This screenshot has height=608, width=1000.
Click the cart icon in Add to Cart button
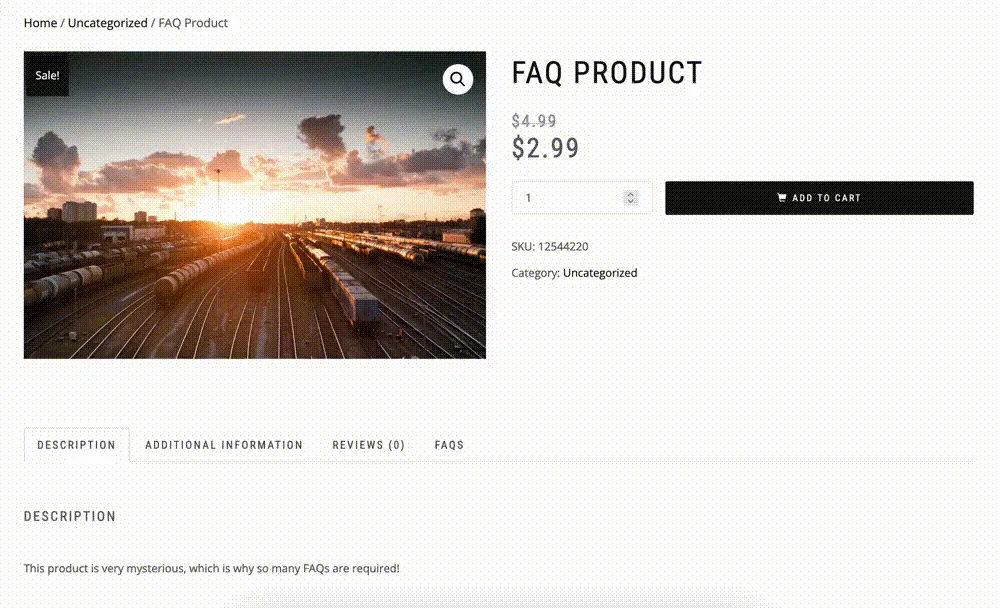pyautogui.click(x=781, y=198)
